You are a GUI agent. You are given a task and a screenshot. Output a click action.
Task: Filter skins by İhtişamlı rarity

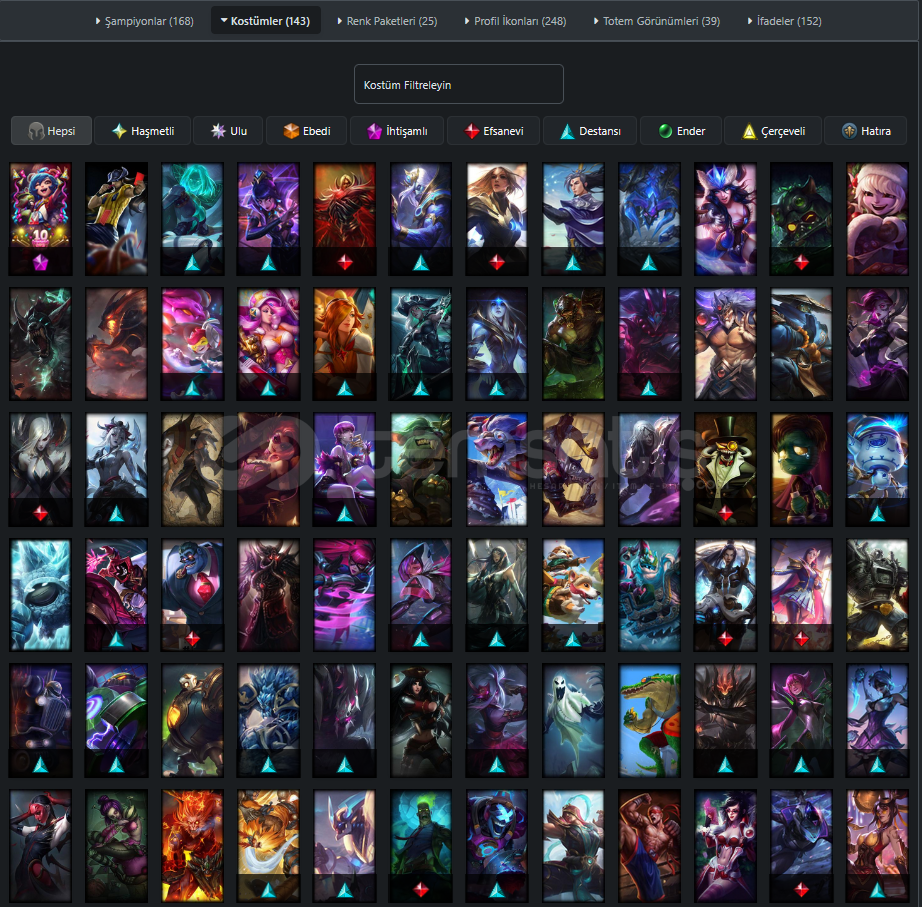(397, 131)
